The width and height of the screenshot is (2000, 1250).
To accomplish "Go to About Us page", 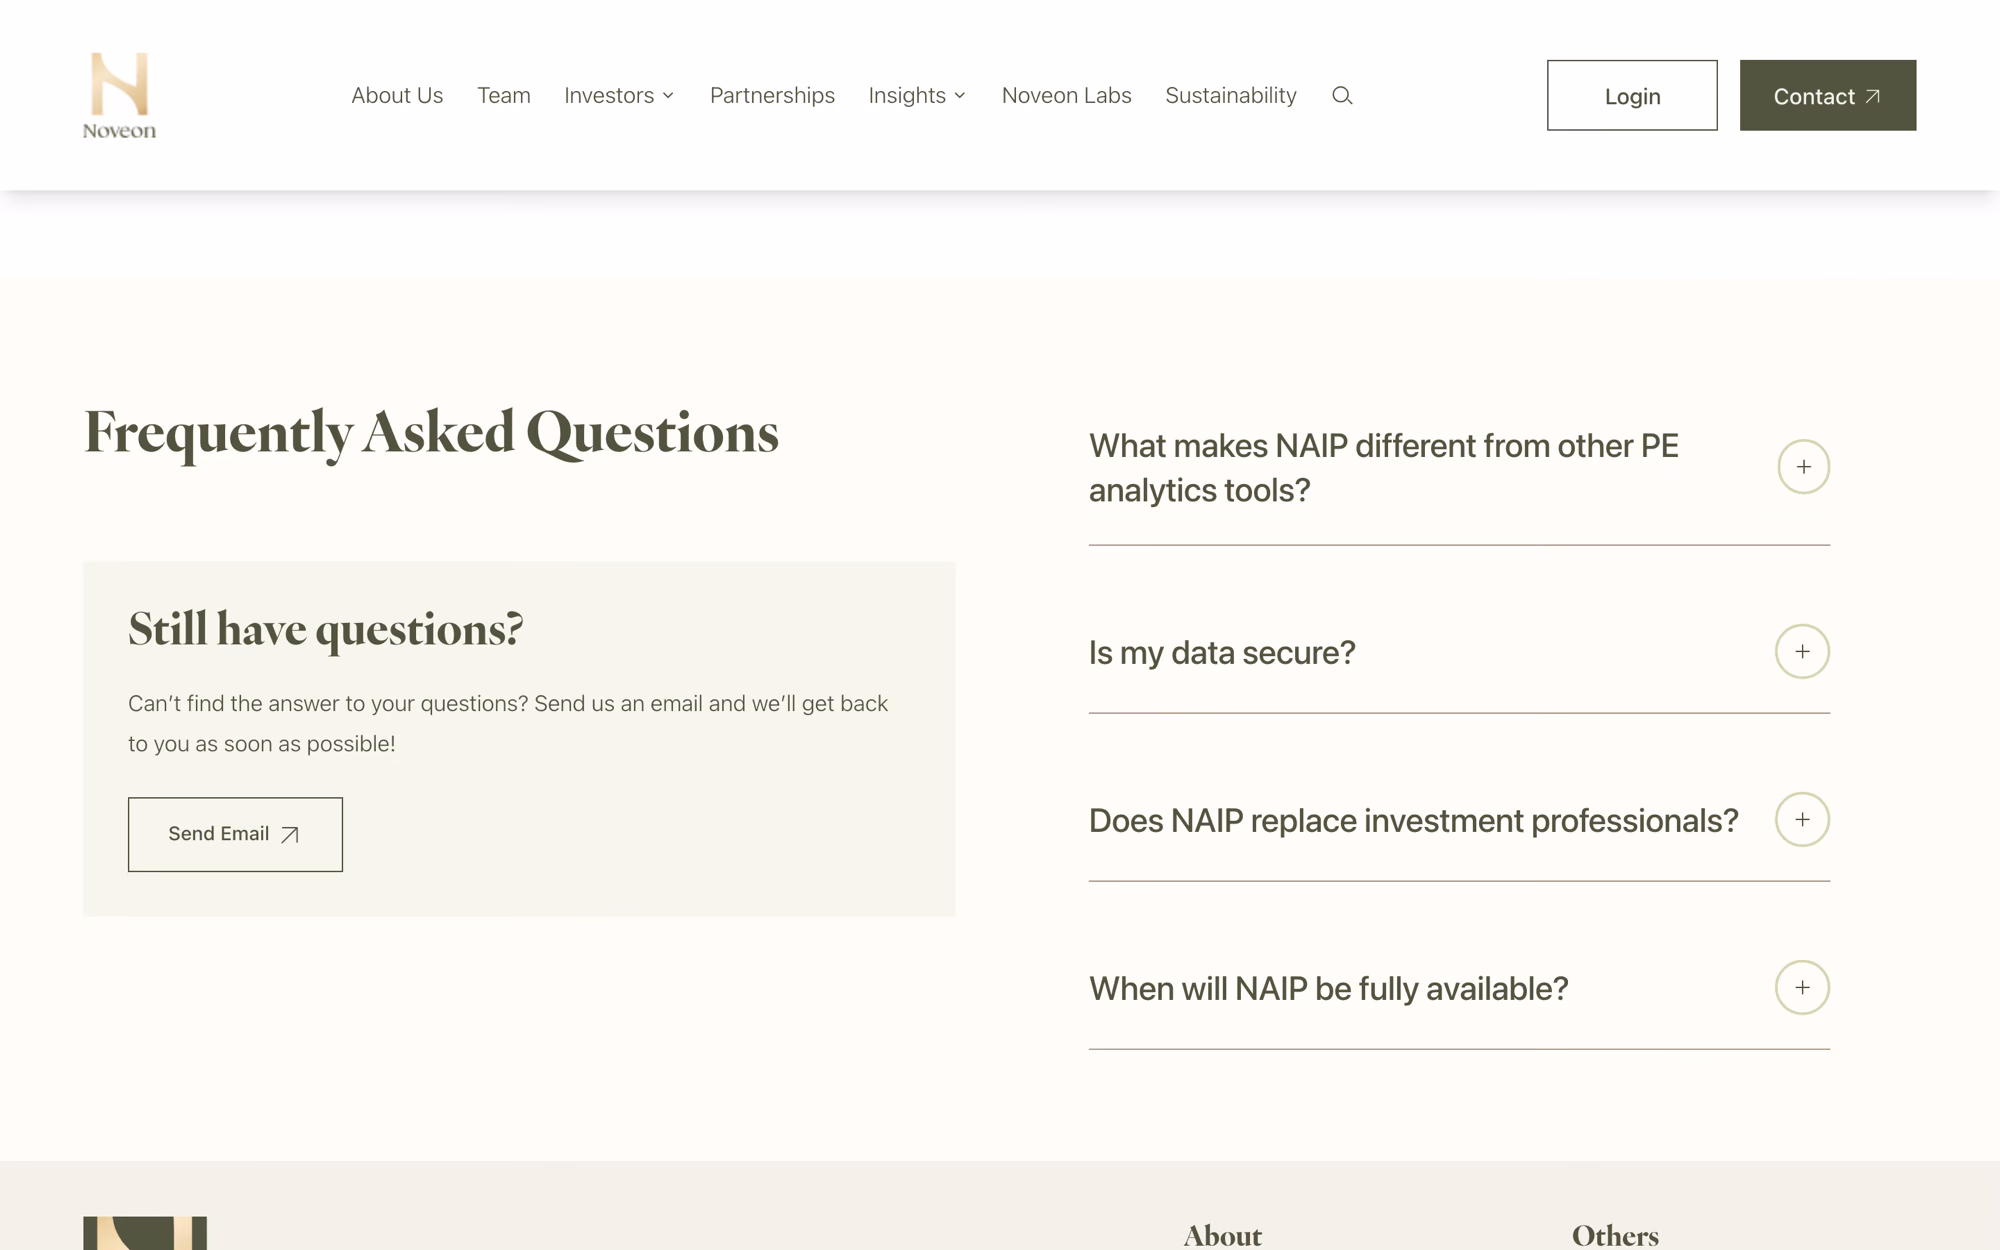I will point(397,95).
